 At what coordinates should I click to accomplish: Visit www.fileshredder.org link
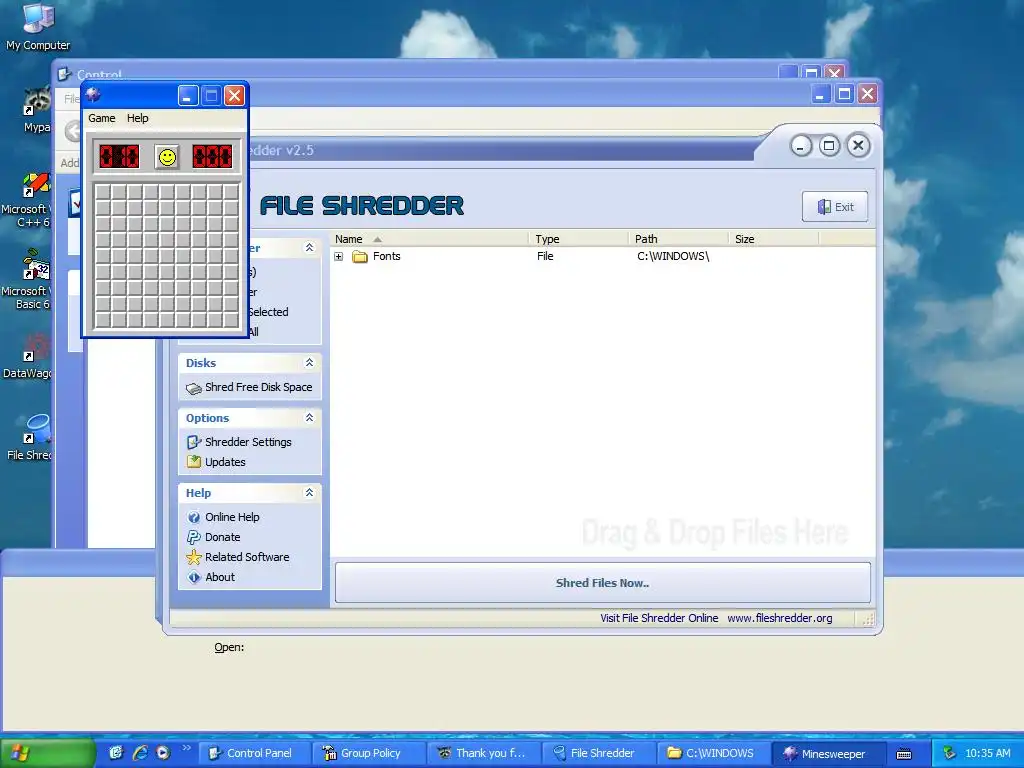[780, 618]
